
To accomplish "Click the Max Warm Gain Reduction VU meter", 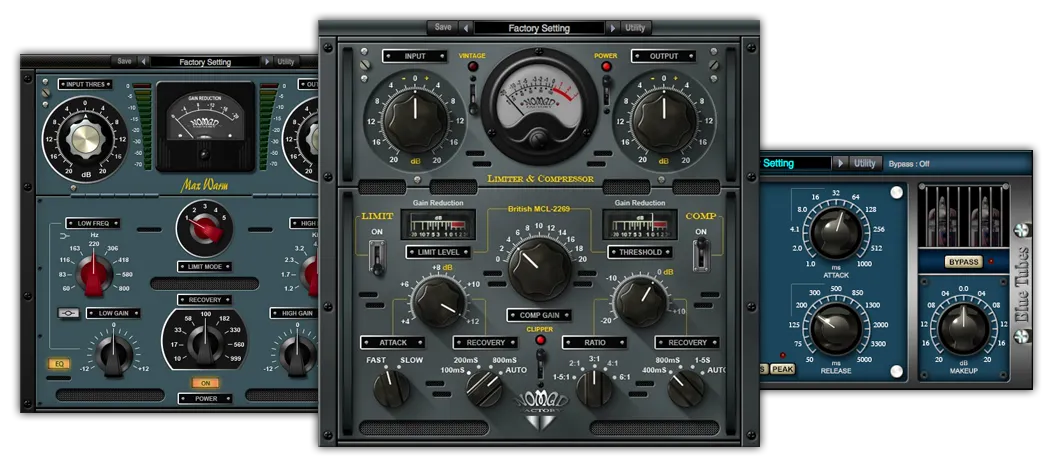I will (205, 126).
